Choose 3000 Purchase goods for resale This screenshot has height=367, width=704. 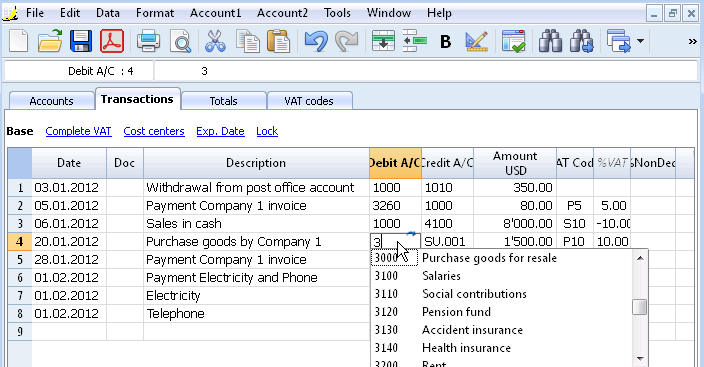pos(502,258)
